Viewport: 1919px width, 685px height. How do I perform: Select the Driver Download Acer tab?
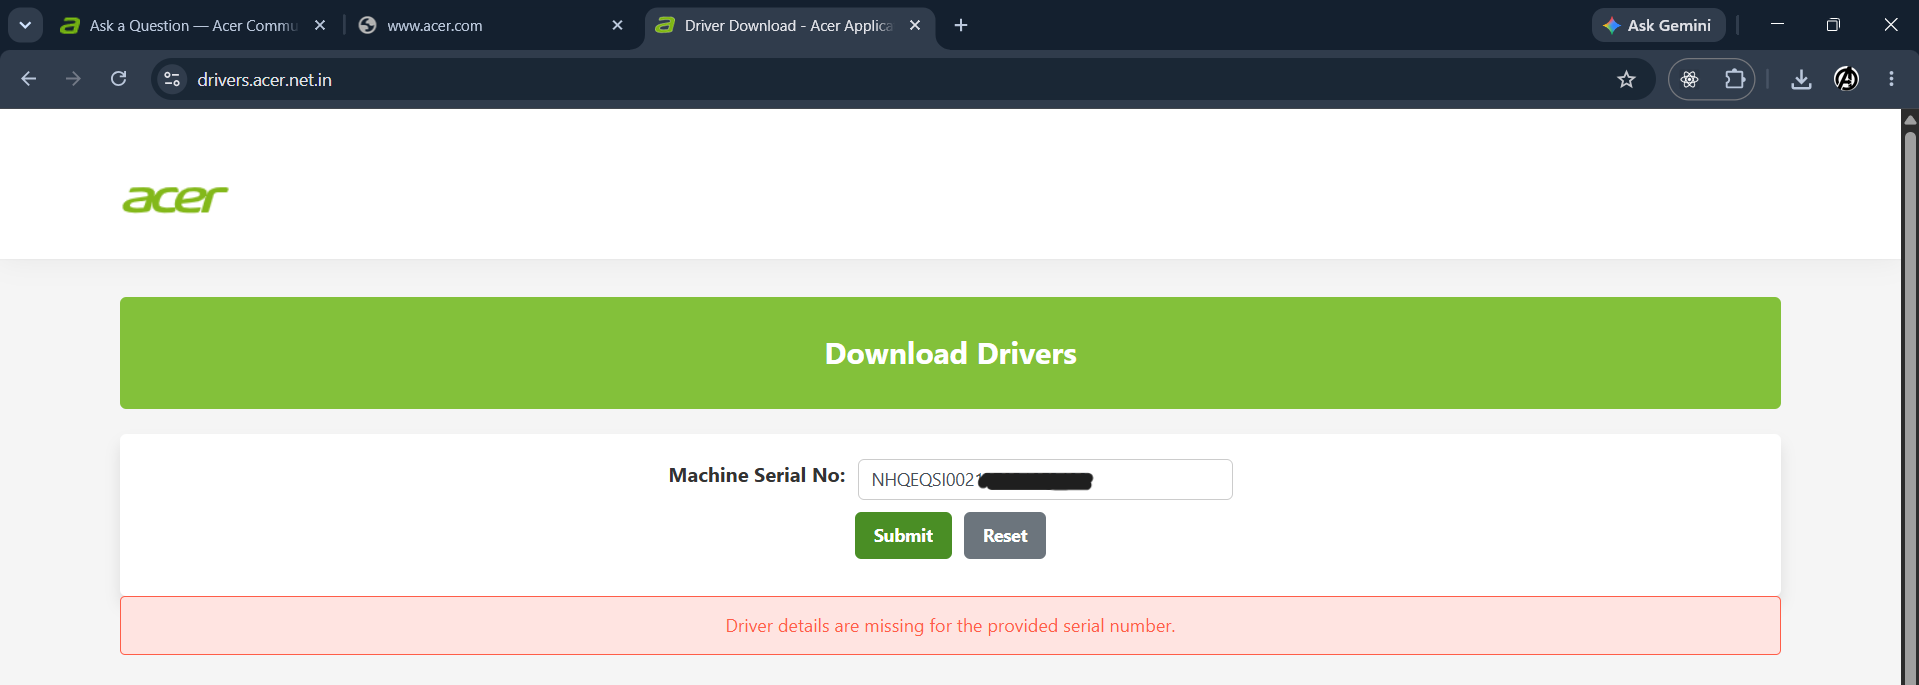788,26
